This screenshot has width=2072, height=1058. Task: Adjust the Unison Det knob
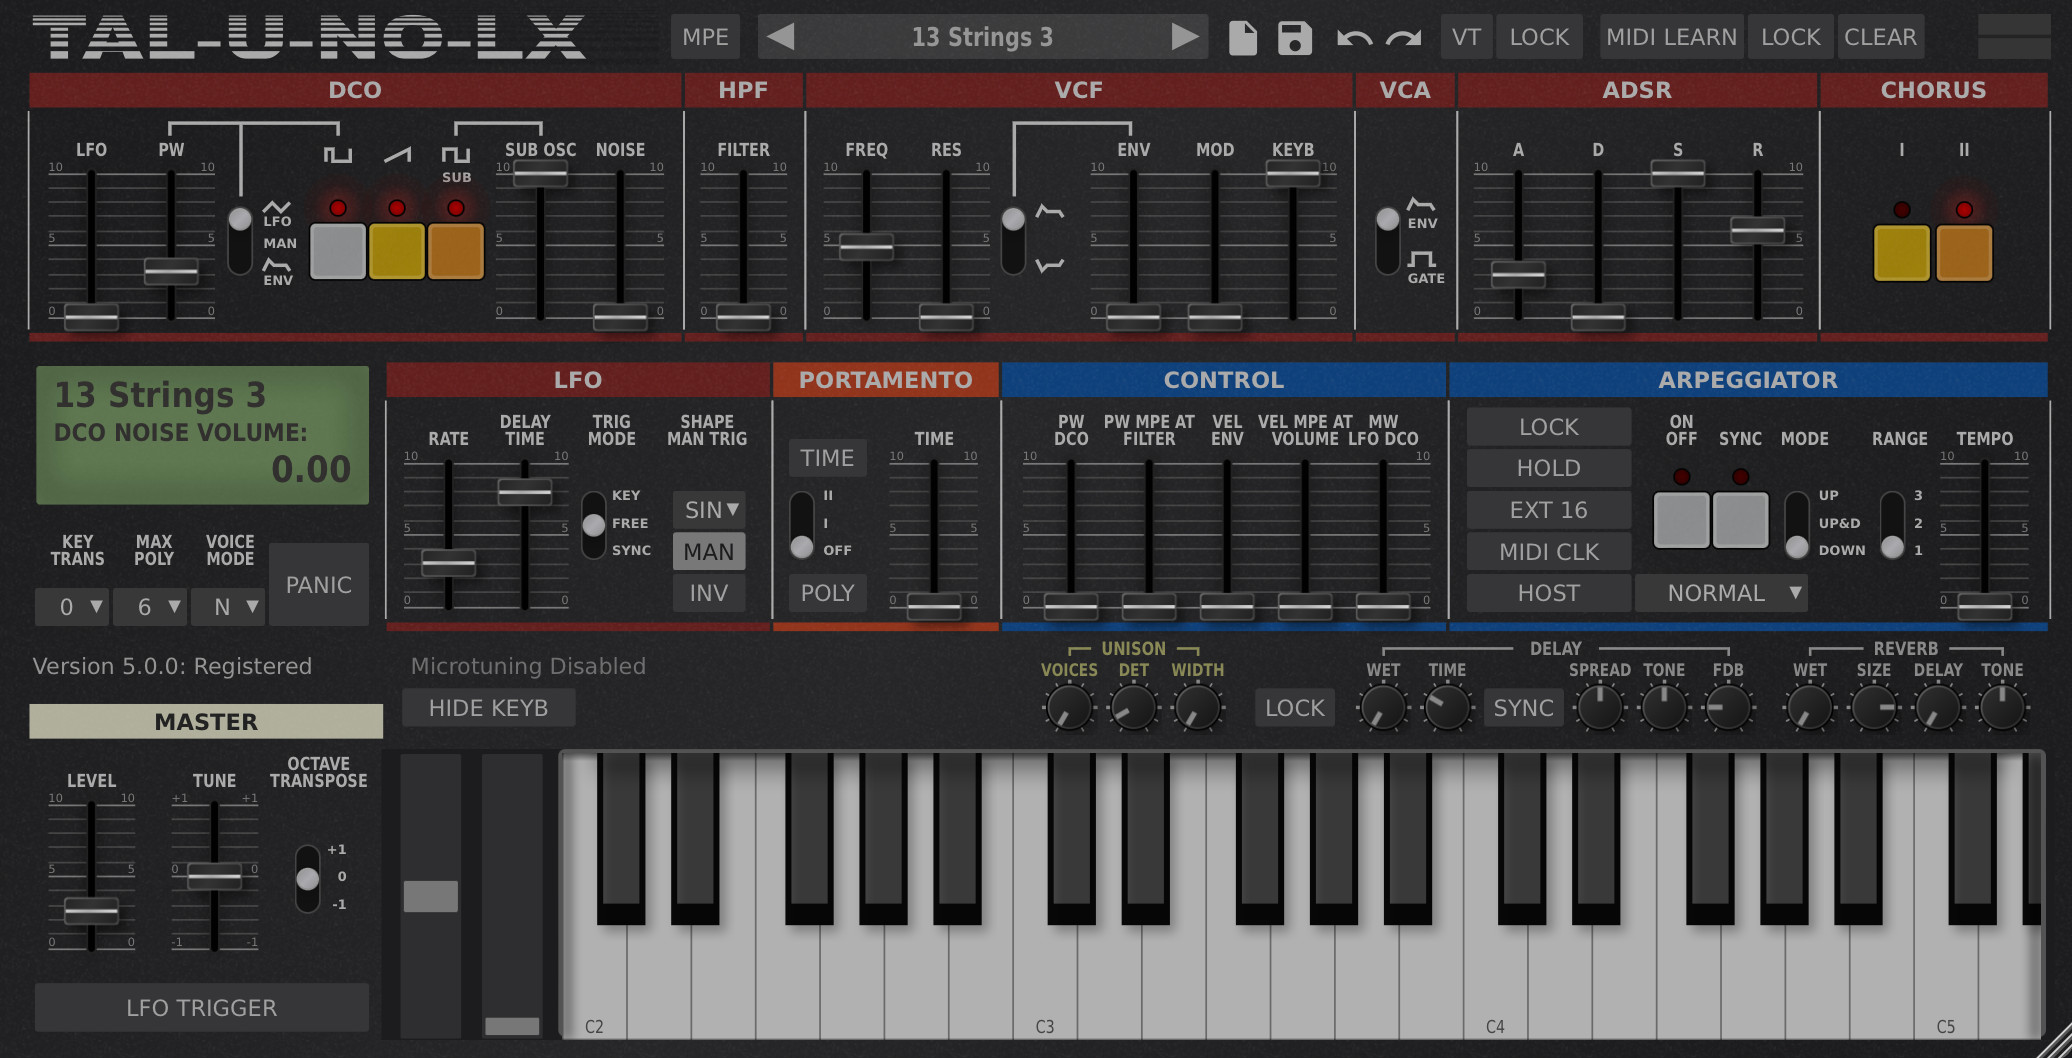click(1134, 708)
